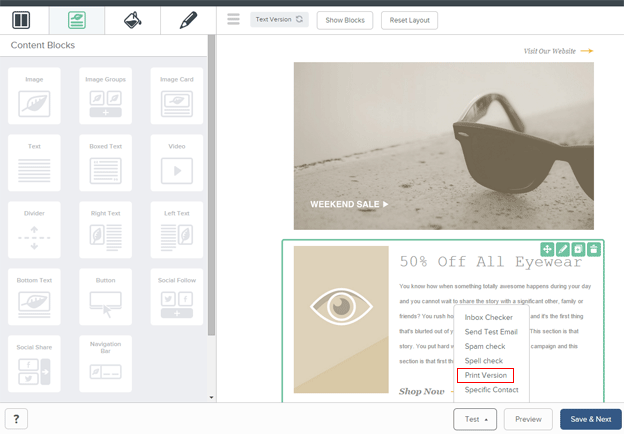Choose the Image Groups block
Screen dimensions: 624x434
[105, 96]
